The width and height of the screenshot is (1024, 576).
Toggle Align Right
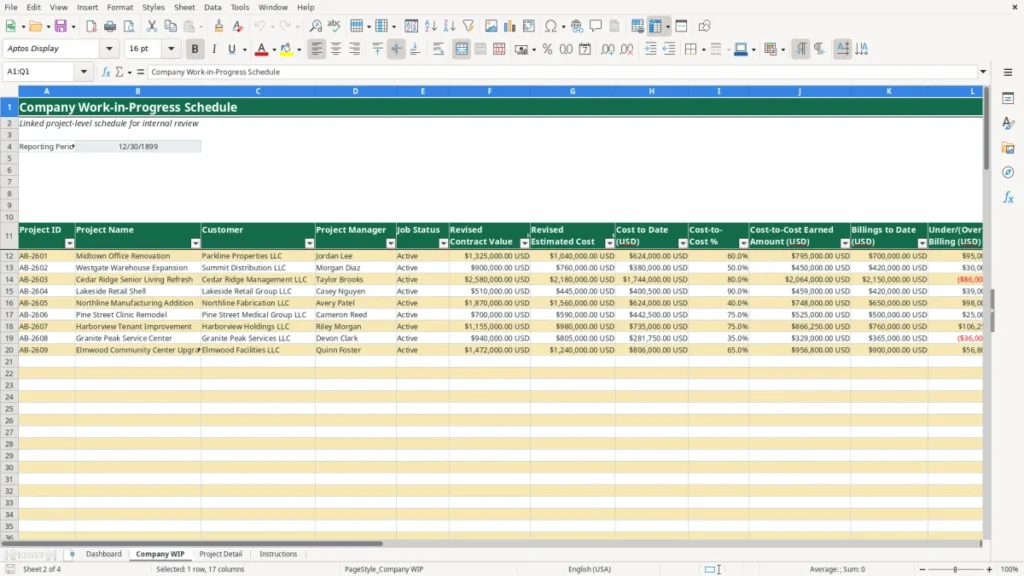click(x=355, y=49)
